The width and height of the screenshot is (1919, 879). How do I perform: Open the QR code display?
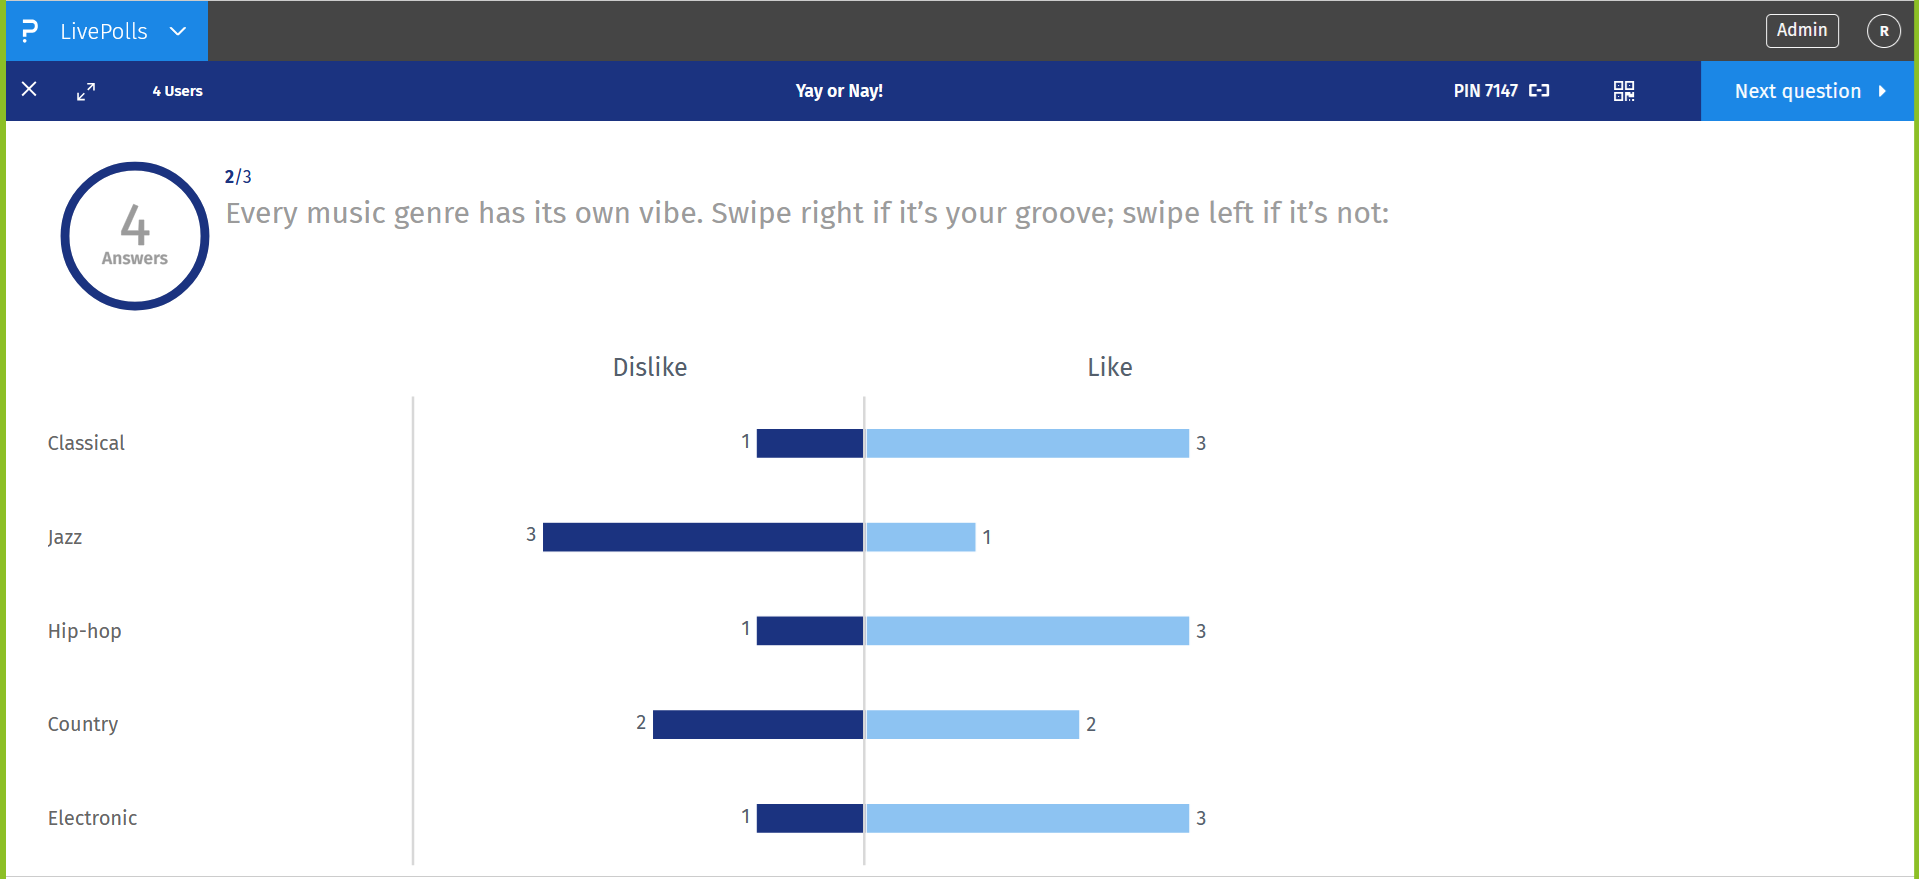(1623, 90)
